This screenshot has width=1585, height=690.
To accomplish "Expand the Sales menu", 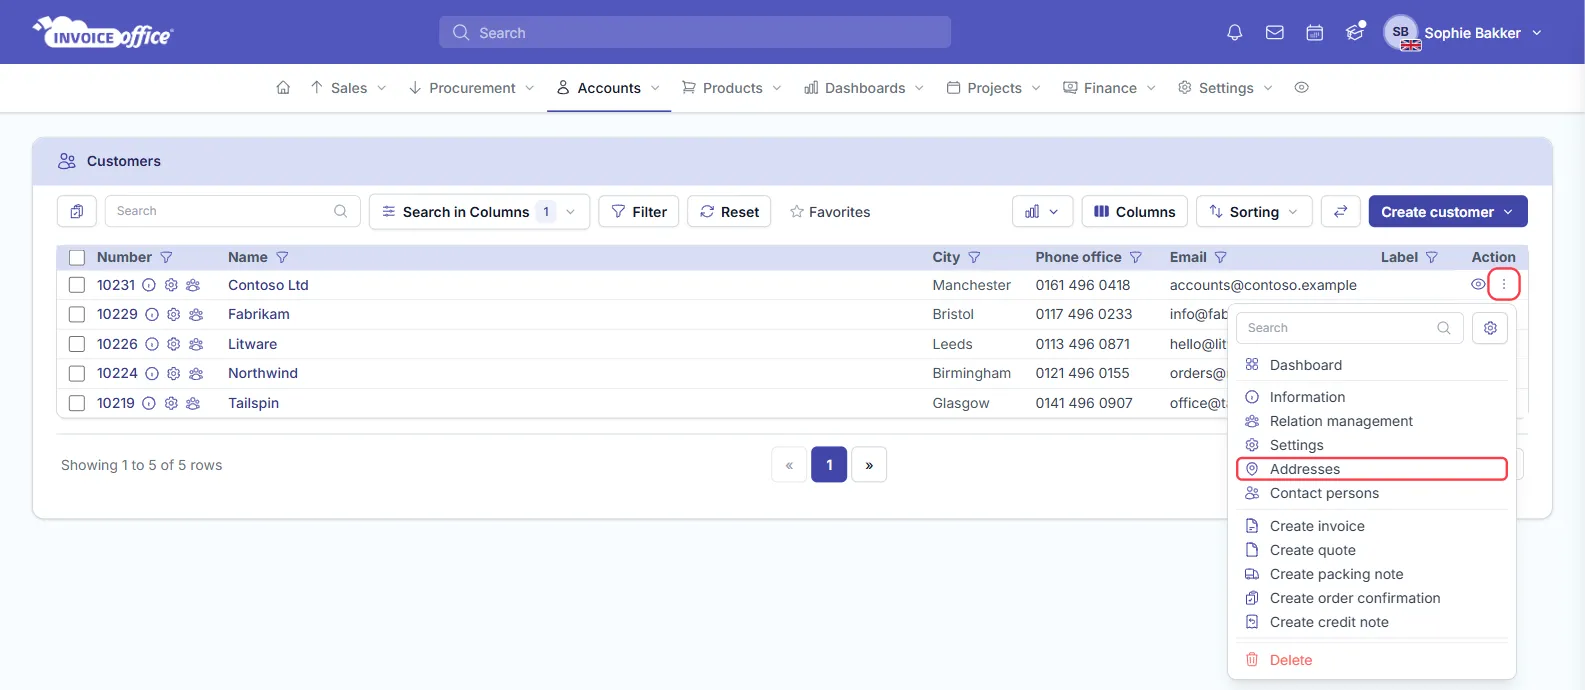I will pos(348,88).
